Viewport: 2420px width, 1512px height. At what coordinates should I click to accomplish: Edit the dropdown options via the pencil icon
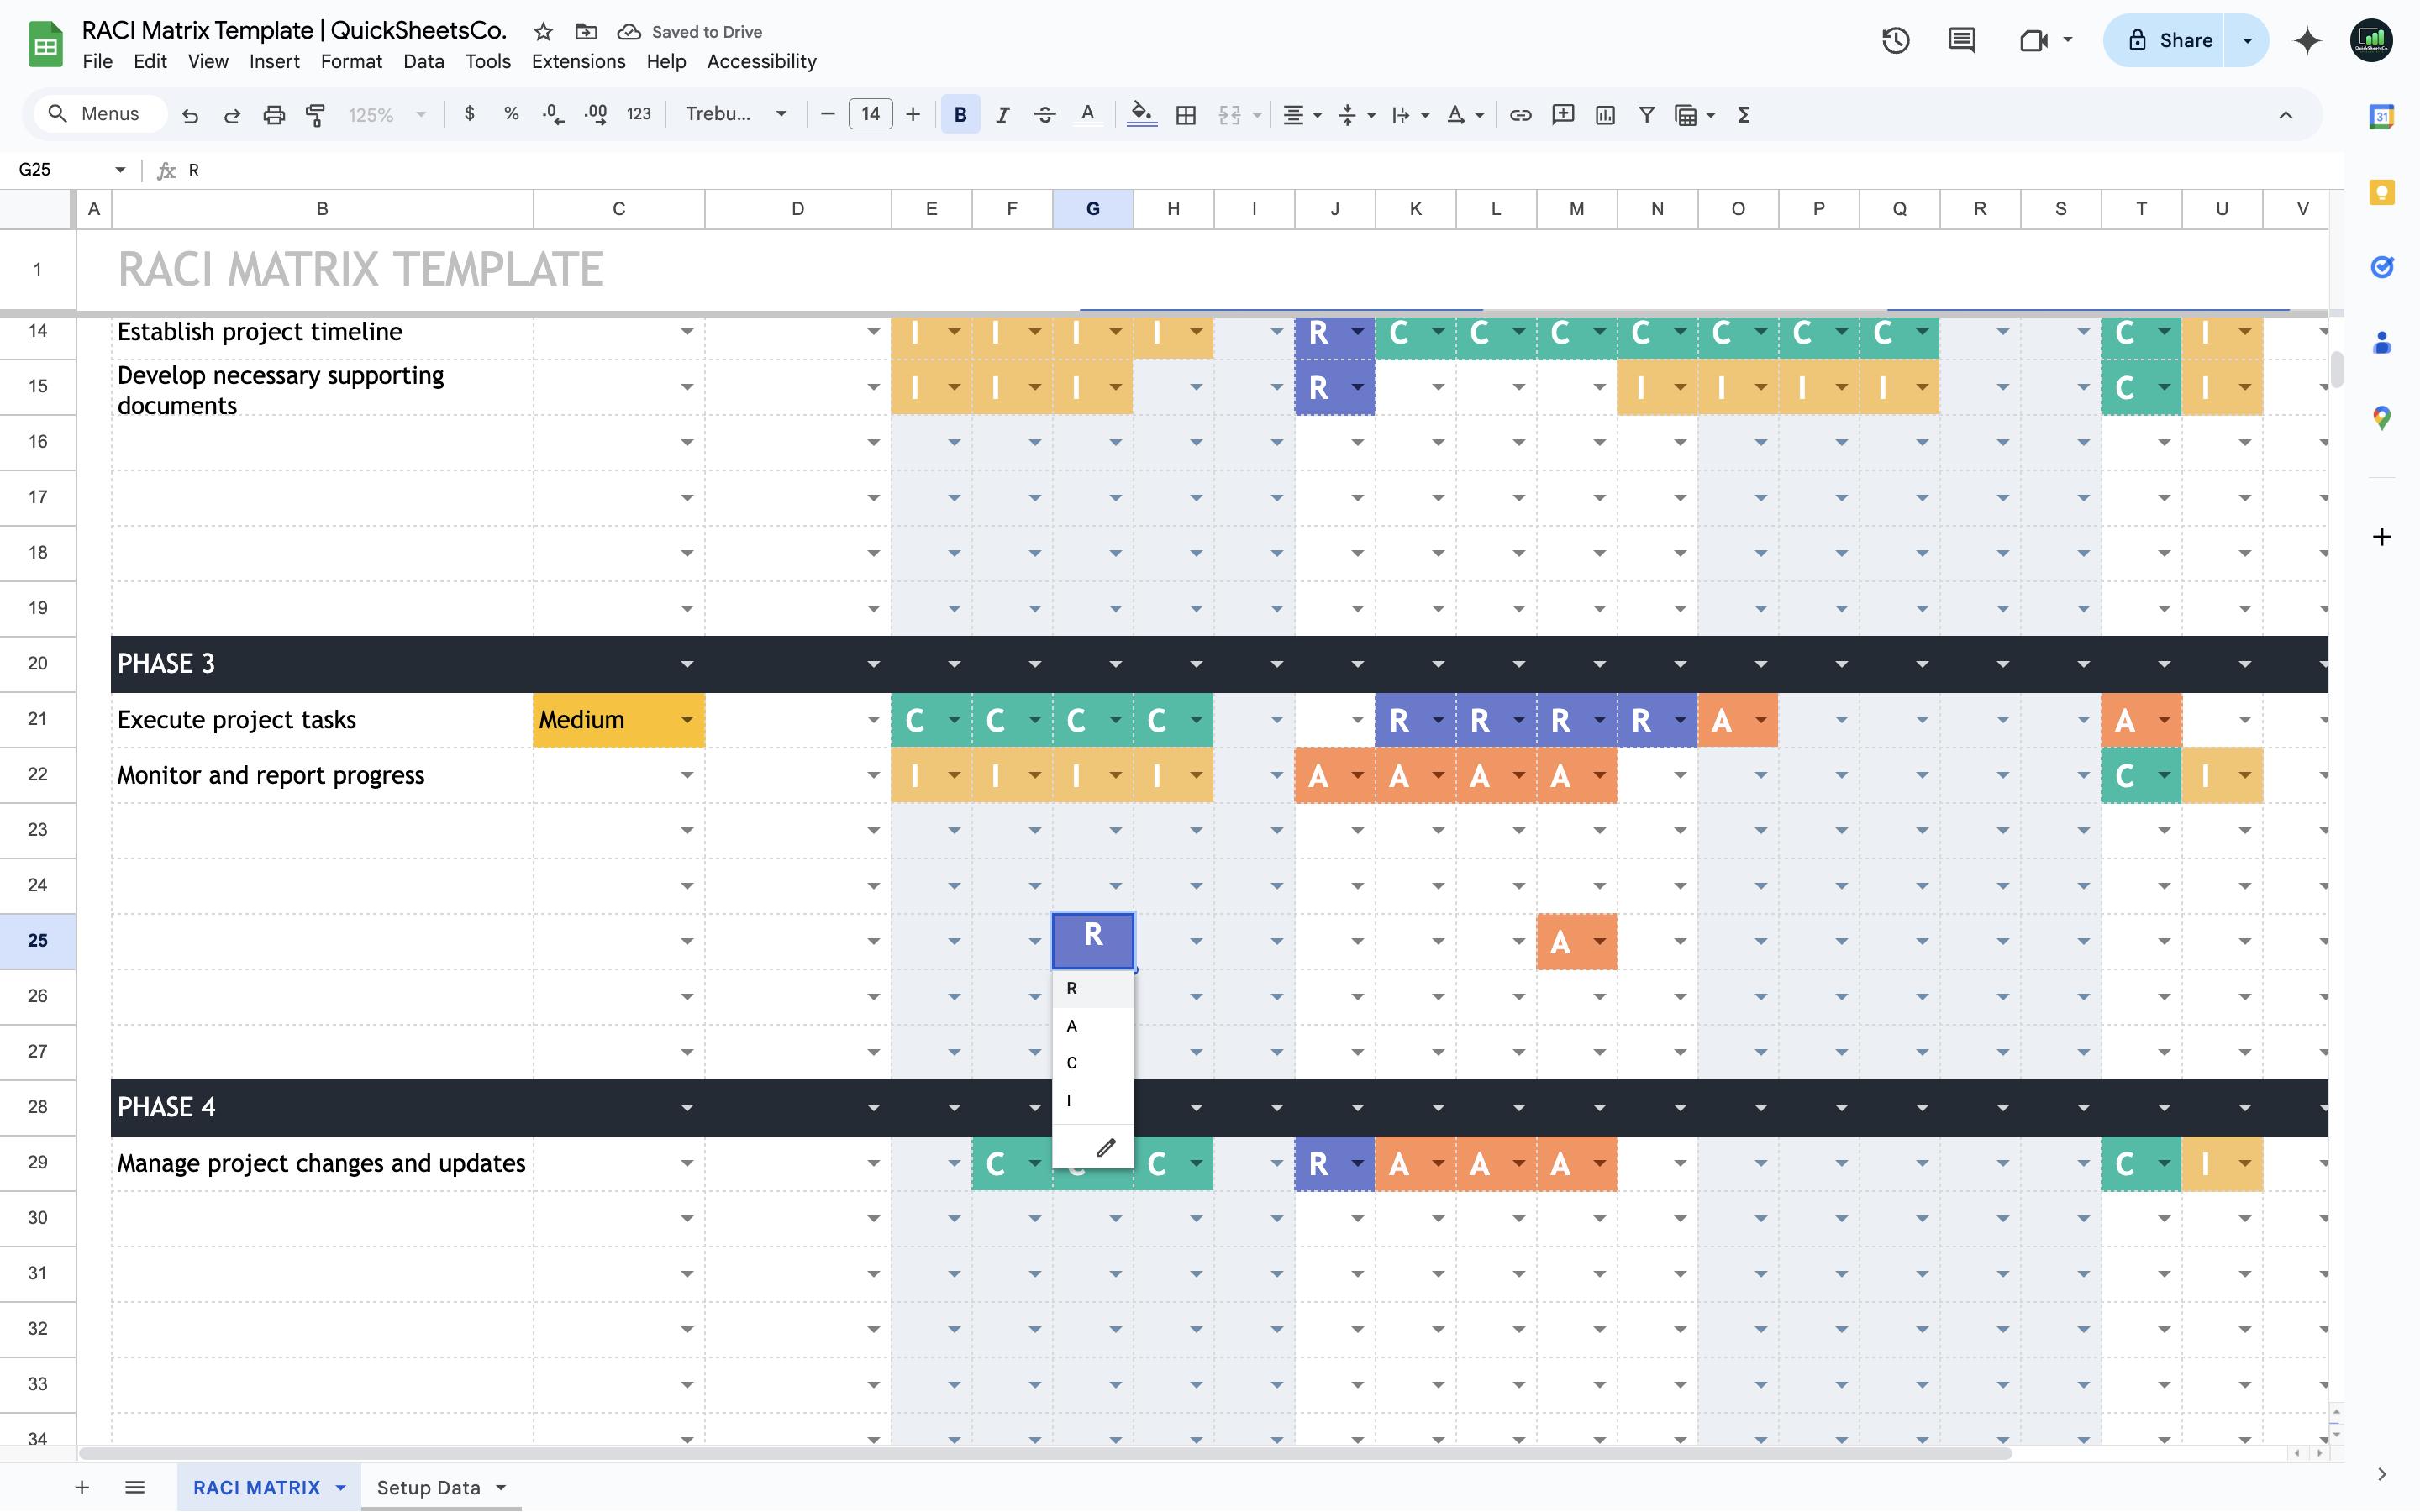(x=1104, y=1146)
